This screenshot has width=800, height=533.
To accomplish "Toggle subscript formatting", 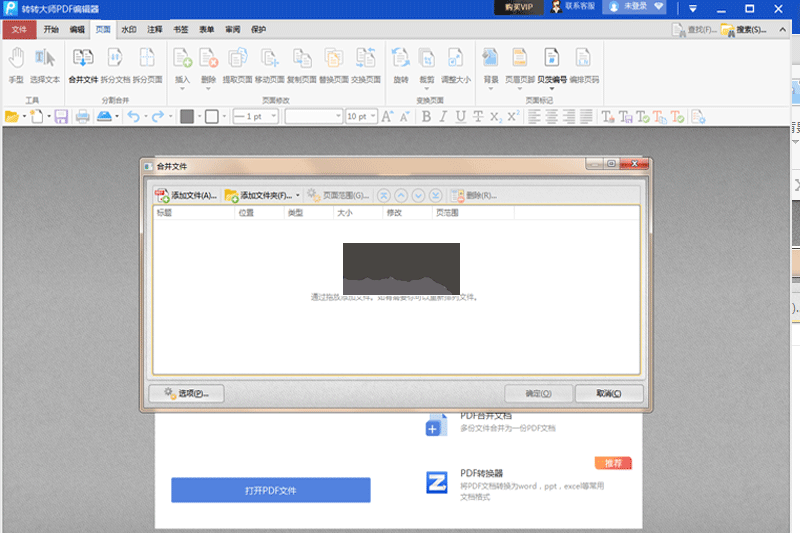I will coord(495,117).
